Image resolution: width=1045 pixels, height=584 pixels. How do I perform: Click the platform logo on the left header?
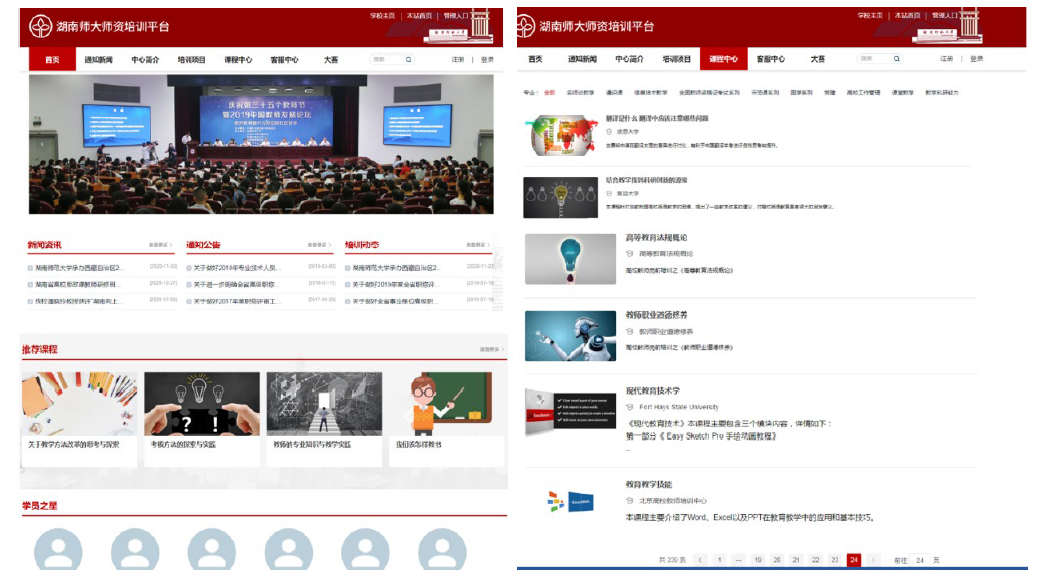tap(41, 27)
